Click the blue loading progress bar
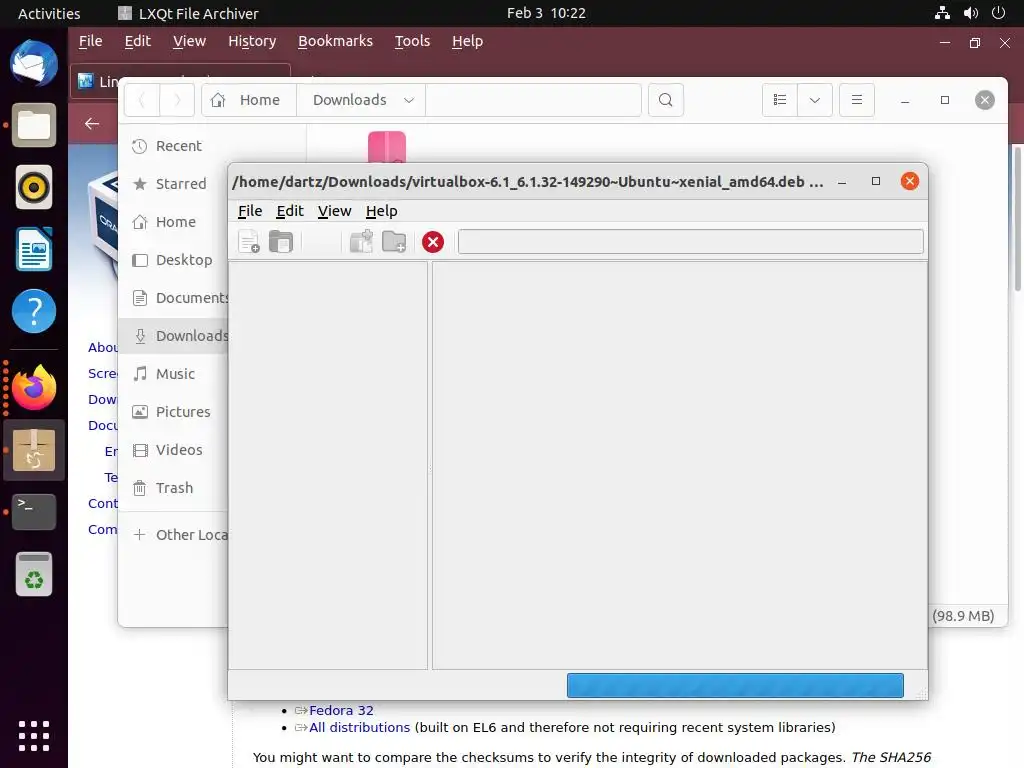 [735, 686]
